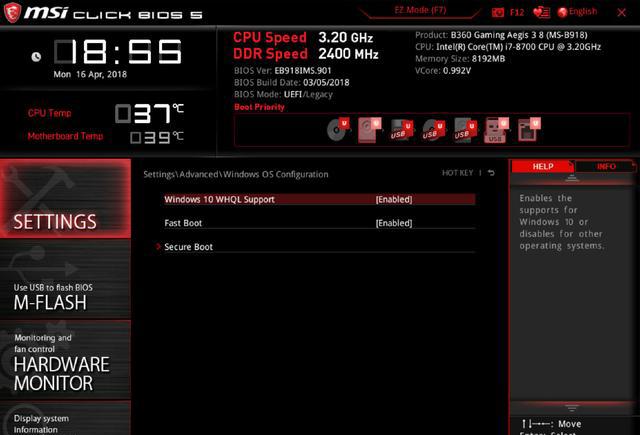Image resolution: width=640 pixels, height=435 pixels.
Task: Select the floppy-style last boot device icon
Action: (x=529, y=129)
